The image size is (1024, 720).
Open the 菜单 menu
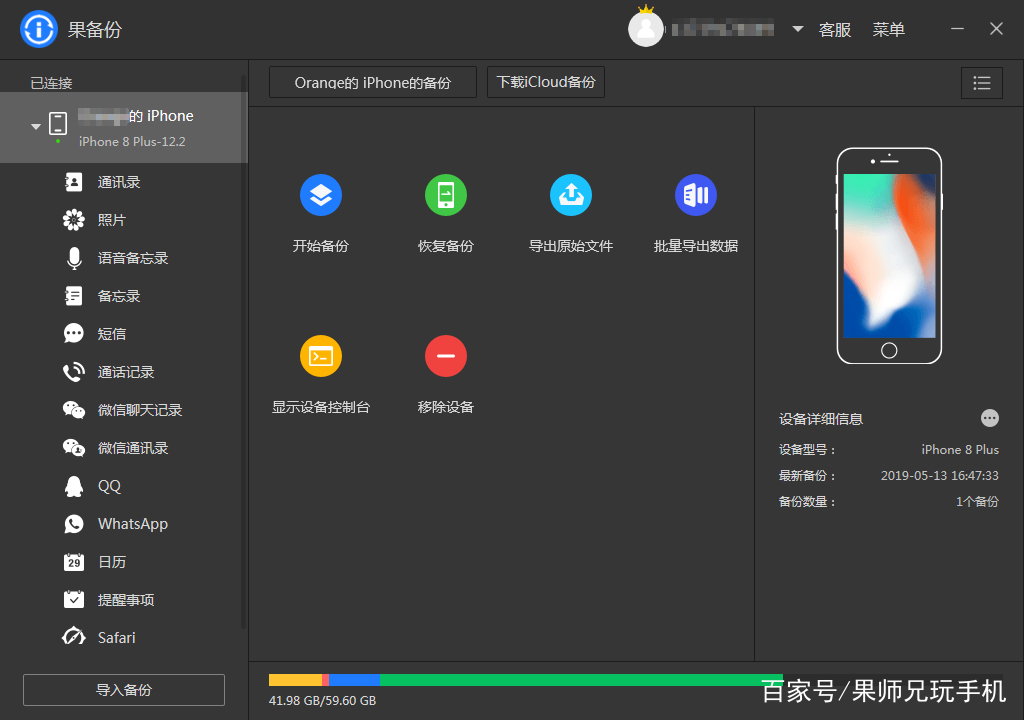coord(888,30)
